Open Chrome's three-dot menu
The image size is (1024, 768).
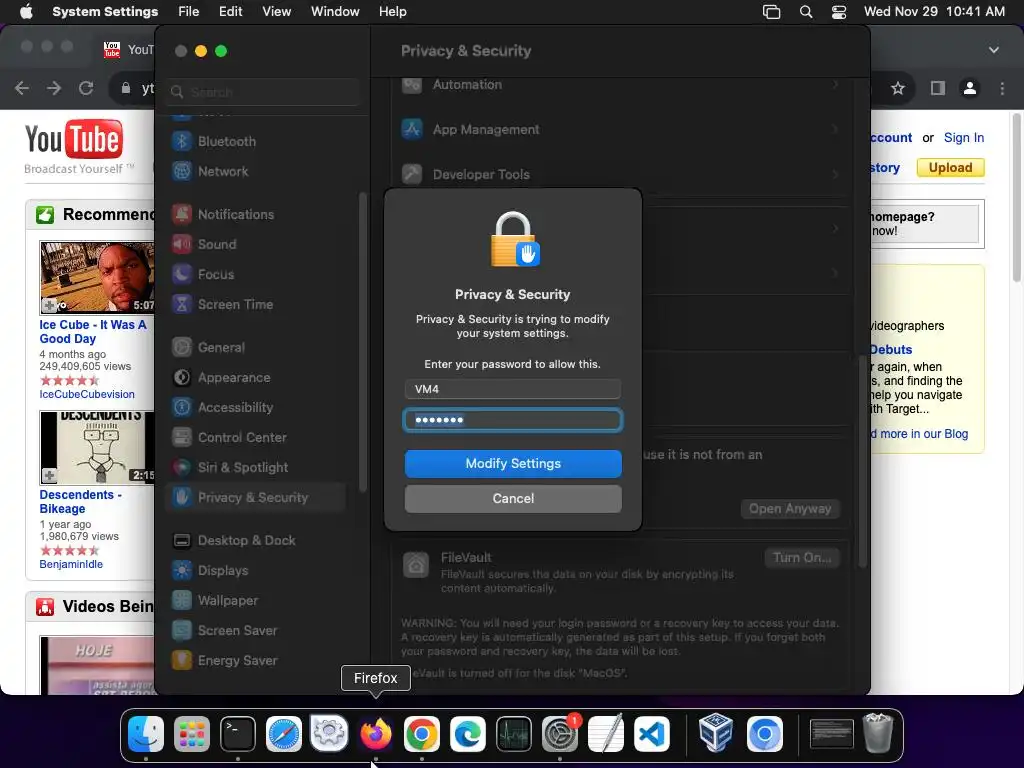[x=1002, y=88]
